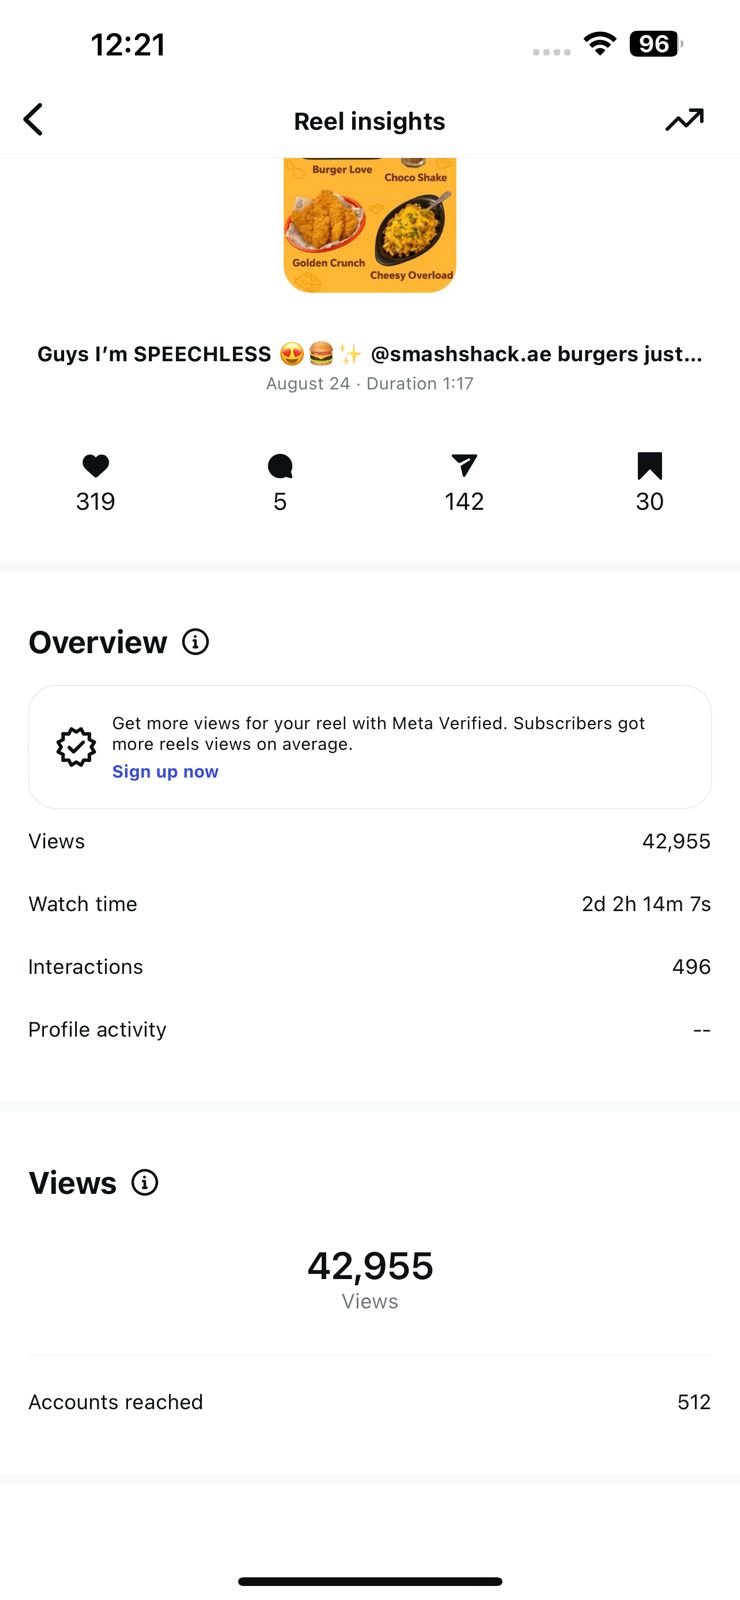The width and height of the screenshot is (740, 1600).
Task: Tap the Meta Verified badge icon
Action: [76, 747]
